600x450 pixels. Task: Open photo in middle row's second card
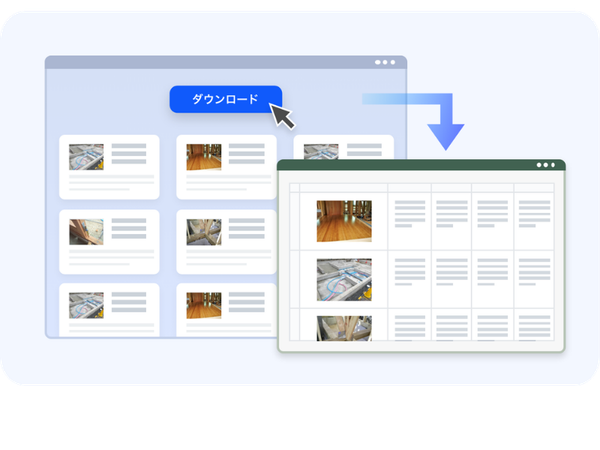click(x=204, y=232)
